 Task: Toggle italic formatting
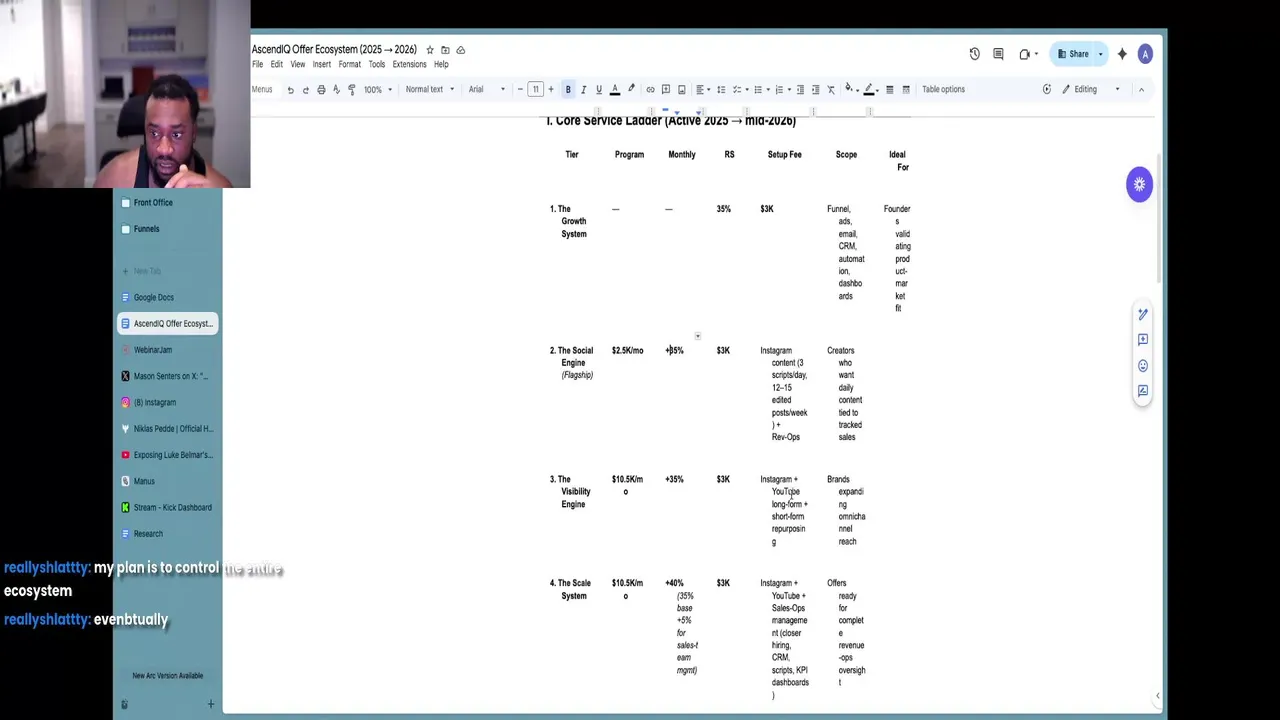point(583,90)
